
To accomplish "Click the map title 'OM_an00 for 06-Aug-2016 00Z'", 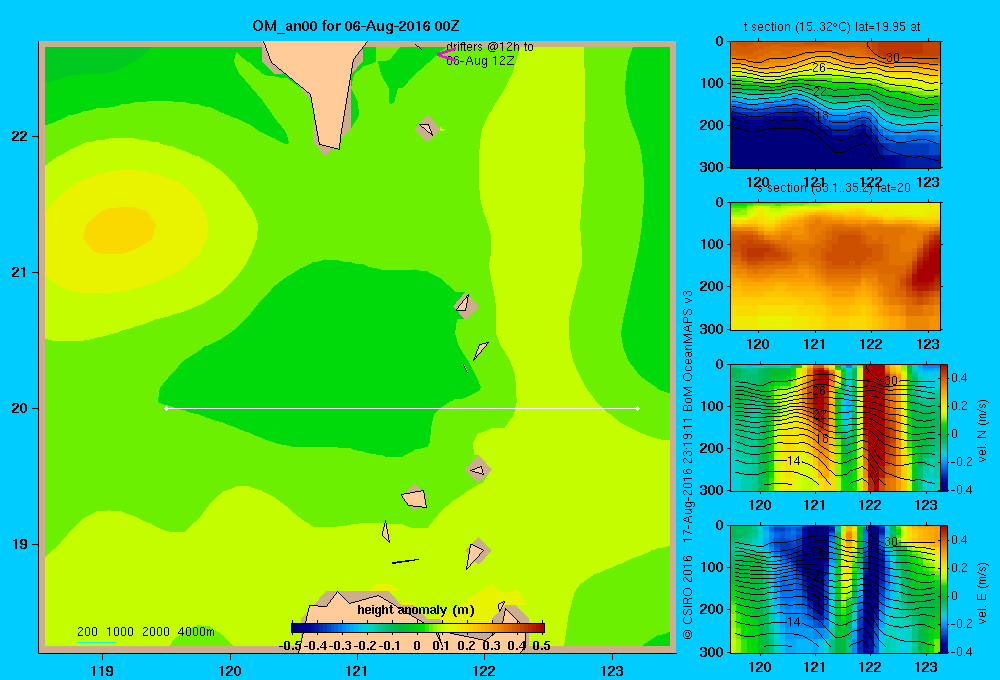I will pos(356,26).
